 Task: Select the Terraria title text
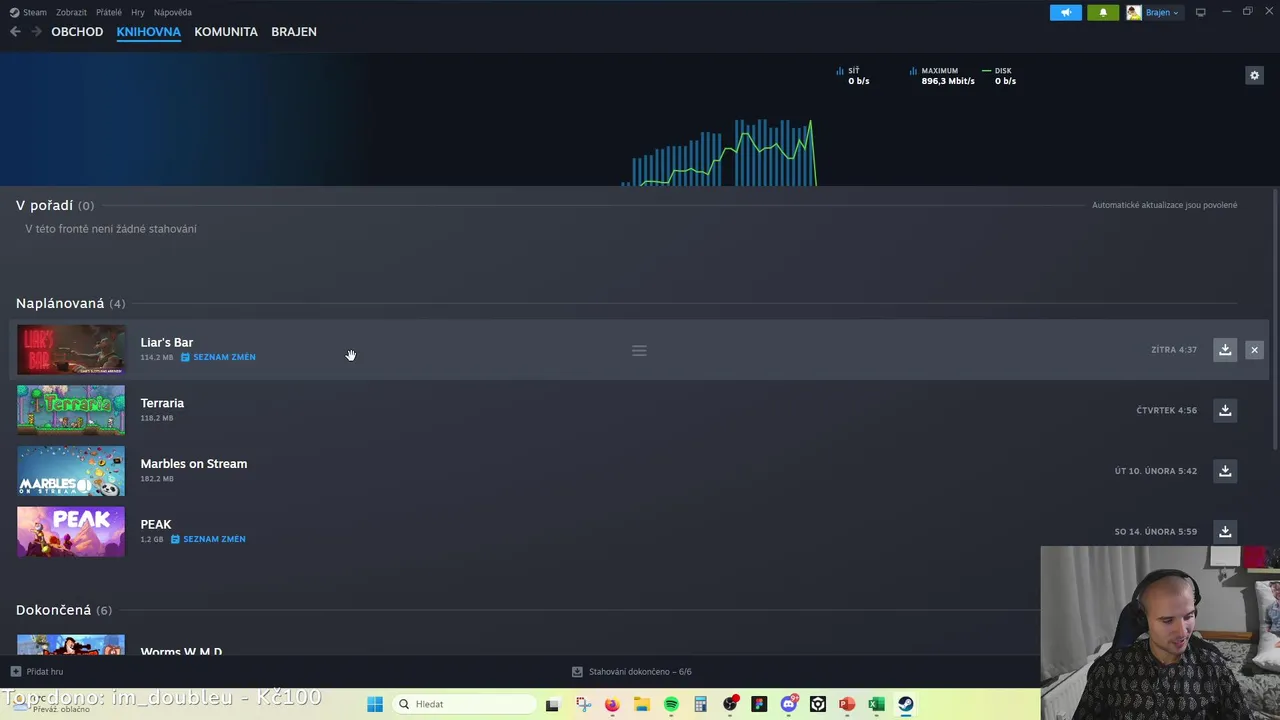(x=162, y=403)
